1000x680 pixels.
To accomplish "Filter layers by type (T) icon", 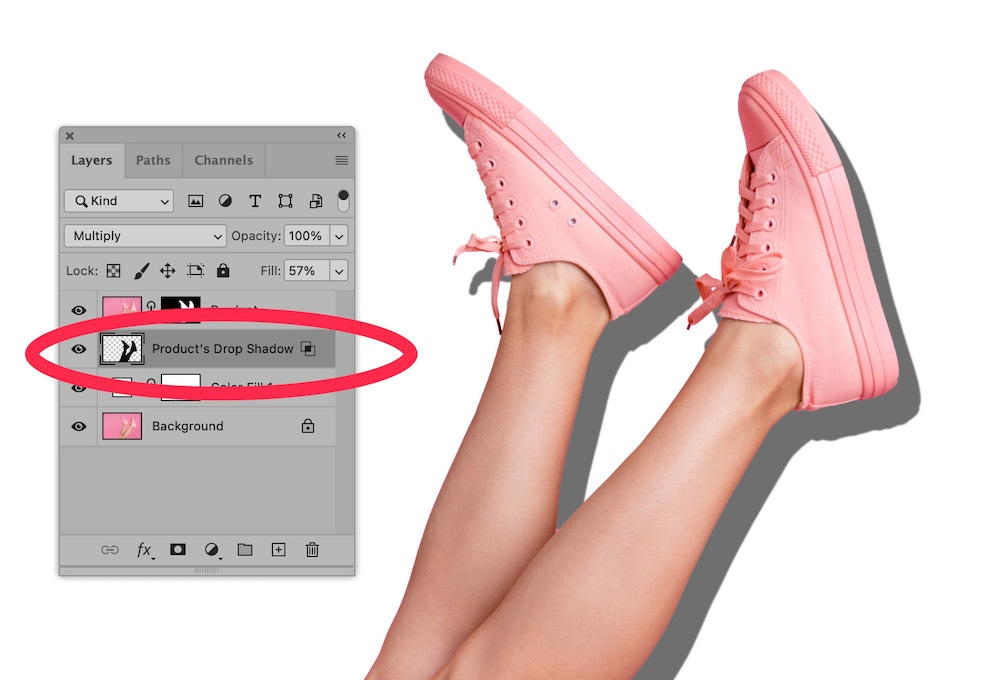I will 255,201.
